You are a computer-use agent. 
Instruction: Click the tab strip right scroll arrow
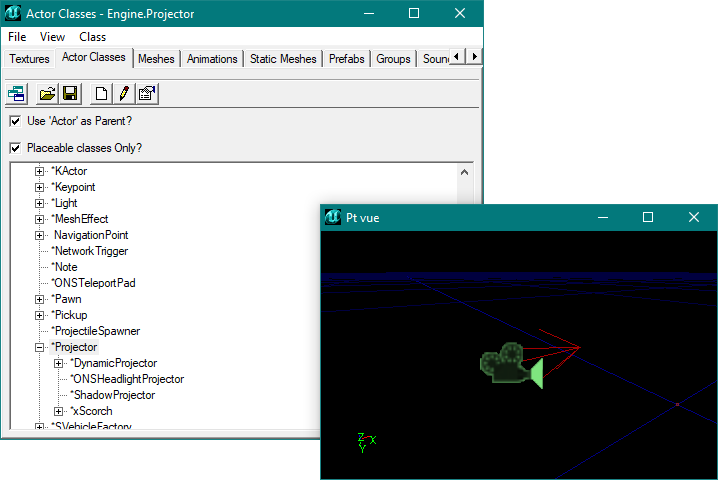[x=474, y=57]
